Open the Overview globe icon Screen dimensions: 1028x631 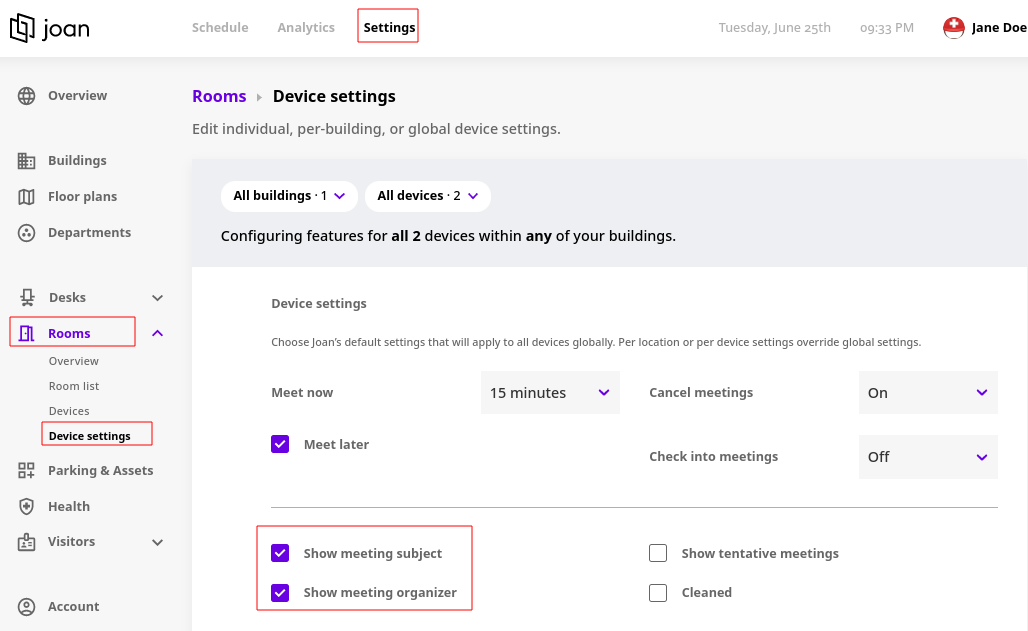(x=26, y=96)
